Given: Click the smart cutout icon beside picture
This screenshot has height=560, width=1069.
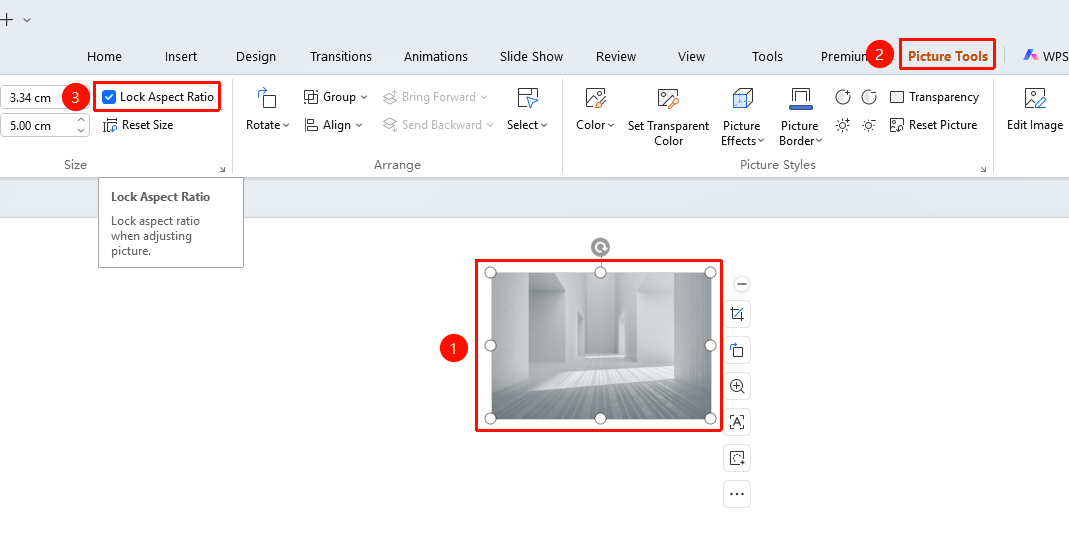Looking at the screenshot, I should click(737, 458).
